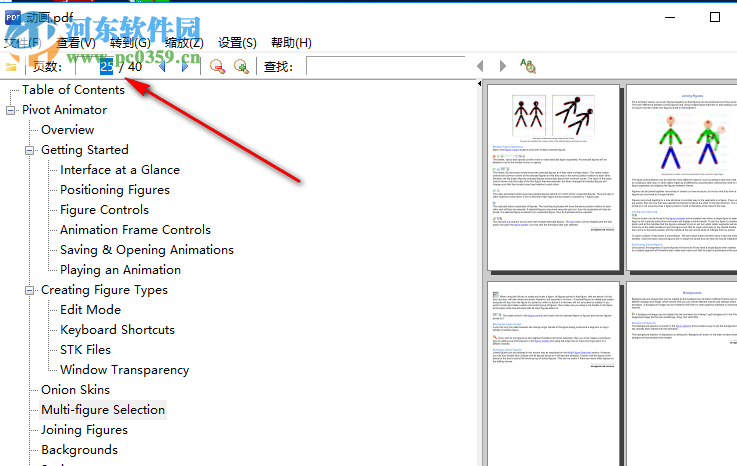
Task: Collapse the Creating Figure Types node
Action: click(30, 291)
